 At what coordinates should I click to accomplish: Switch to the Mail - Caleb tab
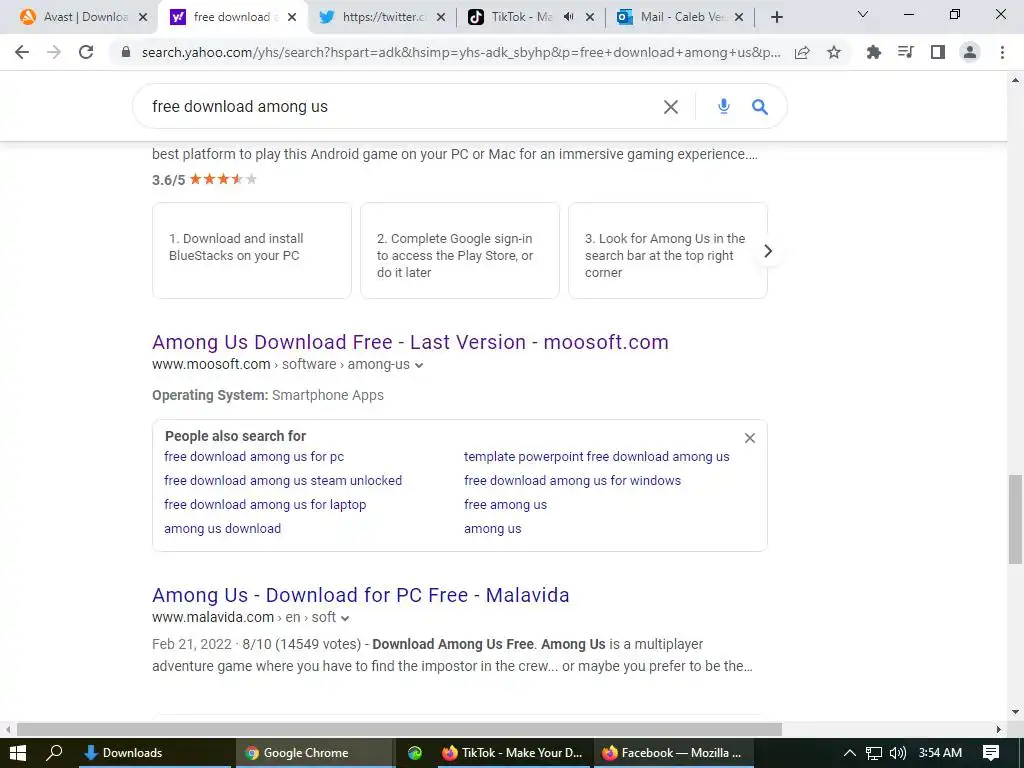(x=678, y=17)
